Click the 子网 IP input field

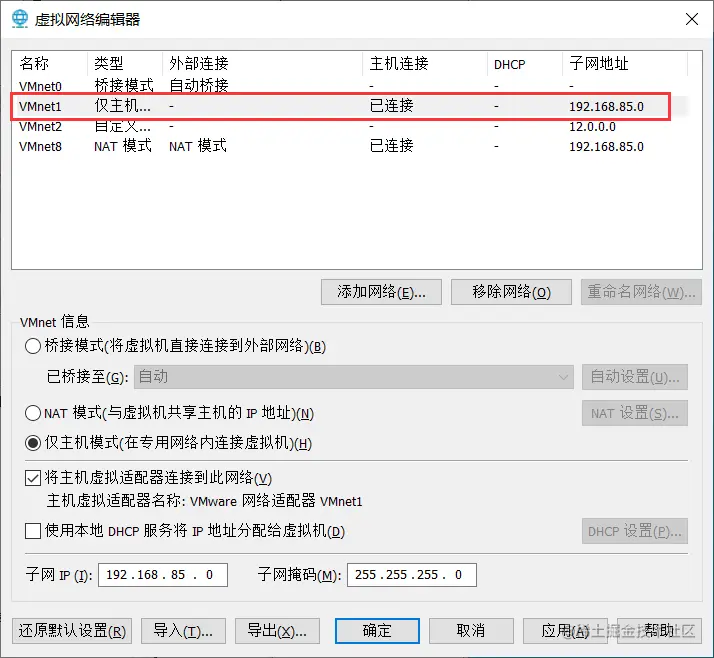coord(163,575)
